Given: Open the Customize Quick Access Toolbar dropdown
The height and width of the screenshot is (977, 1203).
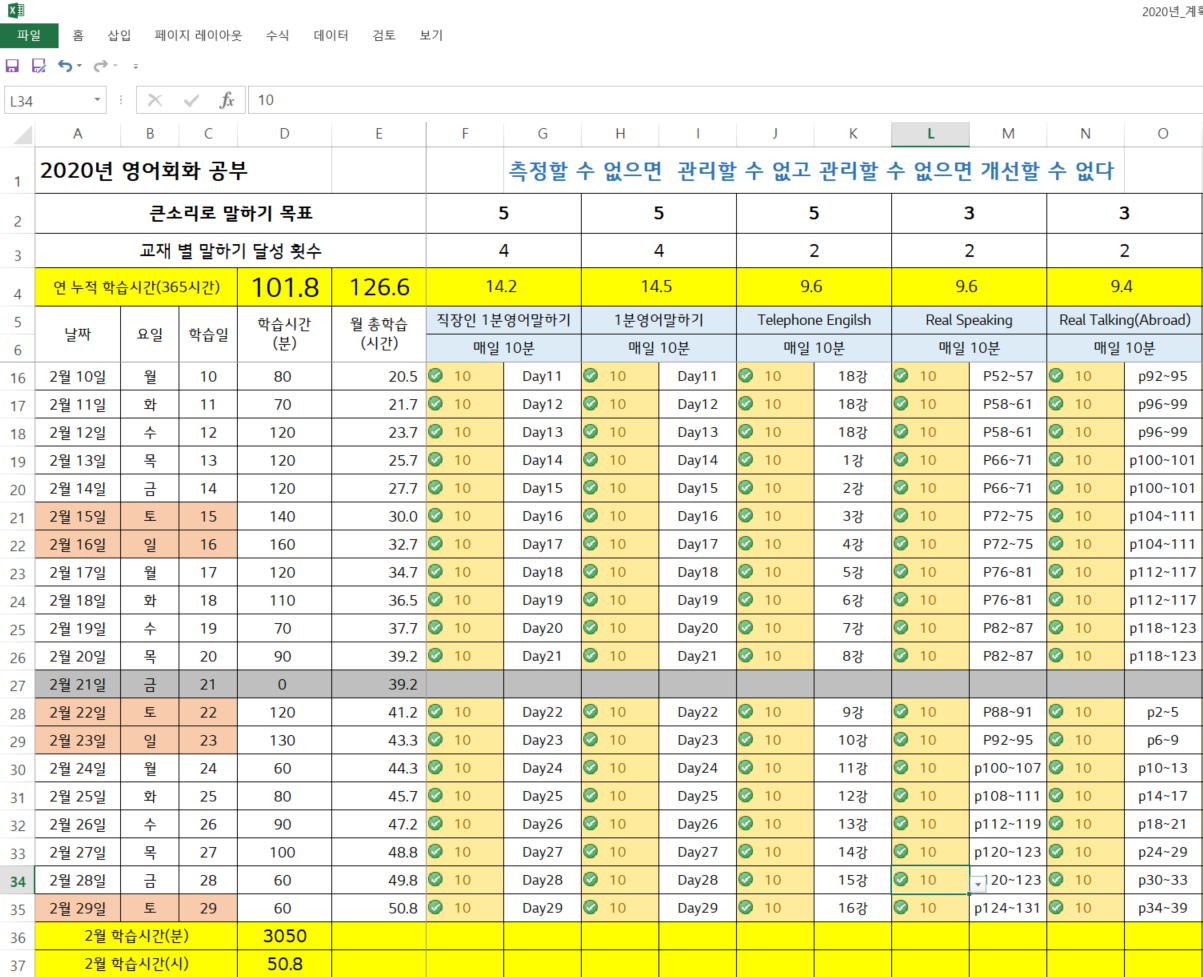Looking at the screenshot, I should click(135, 66).
